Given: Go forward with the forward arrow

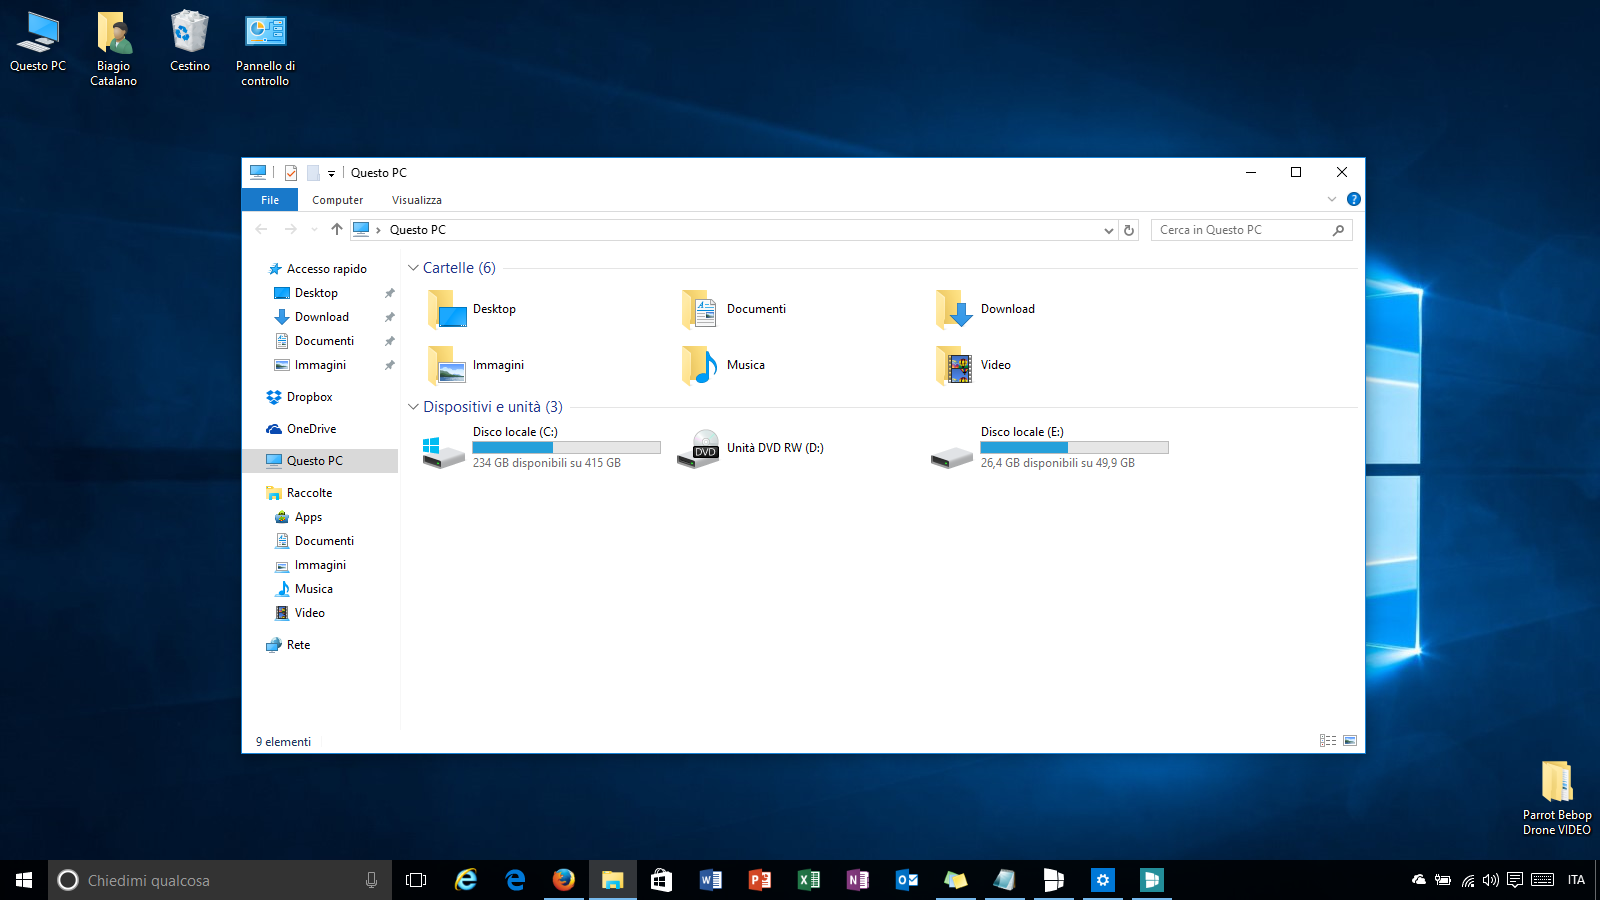Looking at the screenshot, I should [291, 230].
